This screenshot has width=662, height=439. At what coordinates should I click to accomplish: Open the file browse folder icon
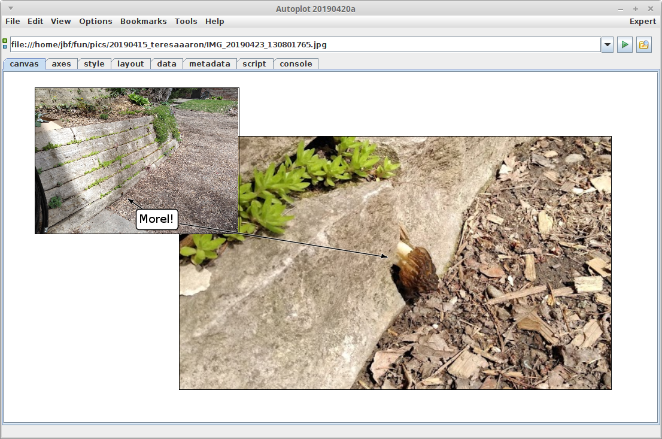click(x=643, y=44)
